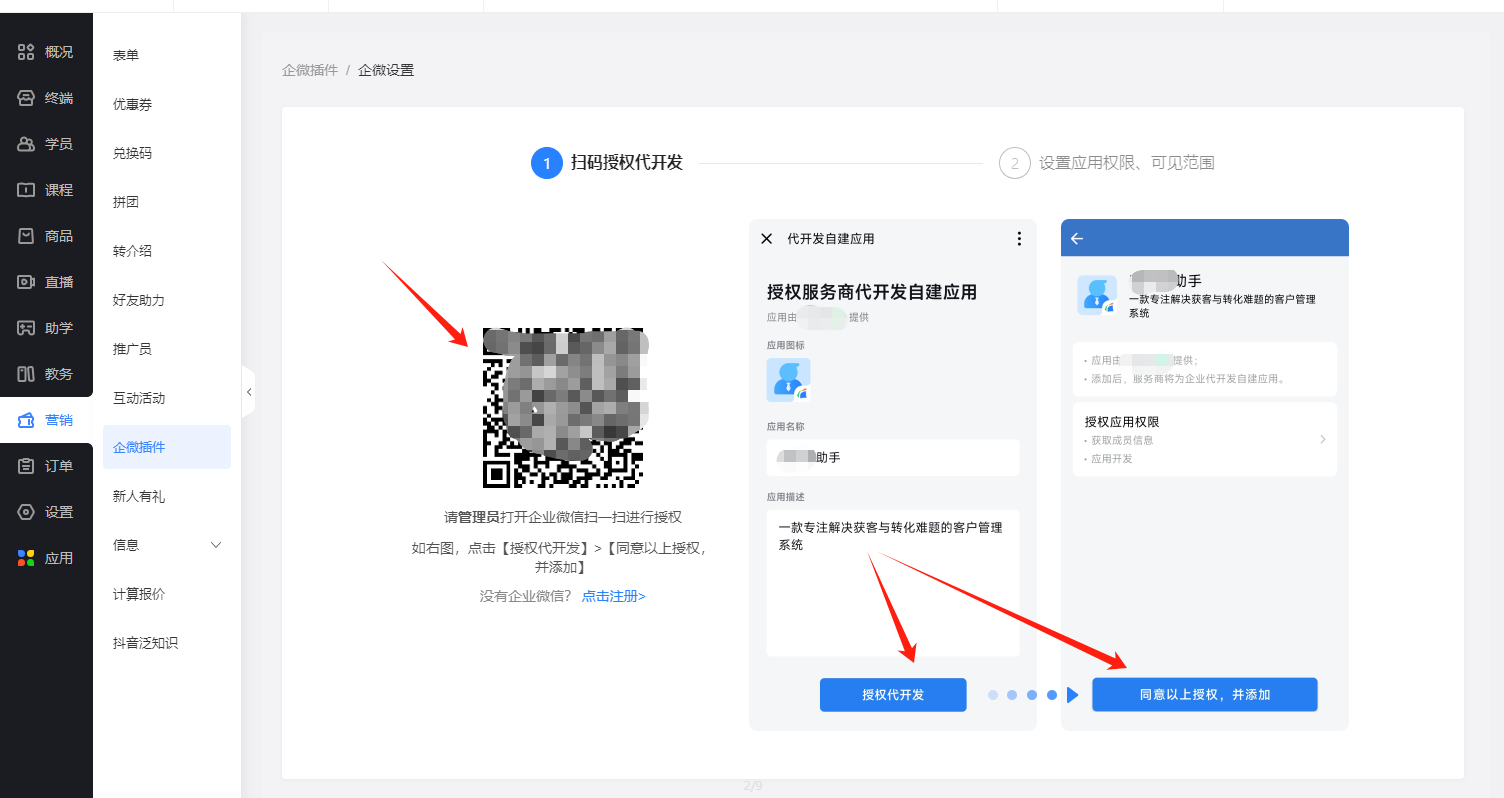The width and height of the screenshot is (1504, 798).
Task: Open the 设置 settings gear icon
Action: coord(26,512)
